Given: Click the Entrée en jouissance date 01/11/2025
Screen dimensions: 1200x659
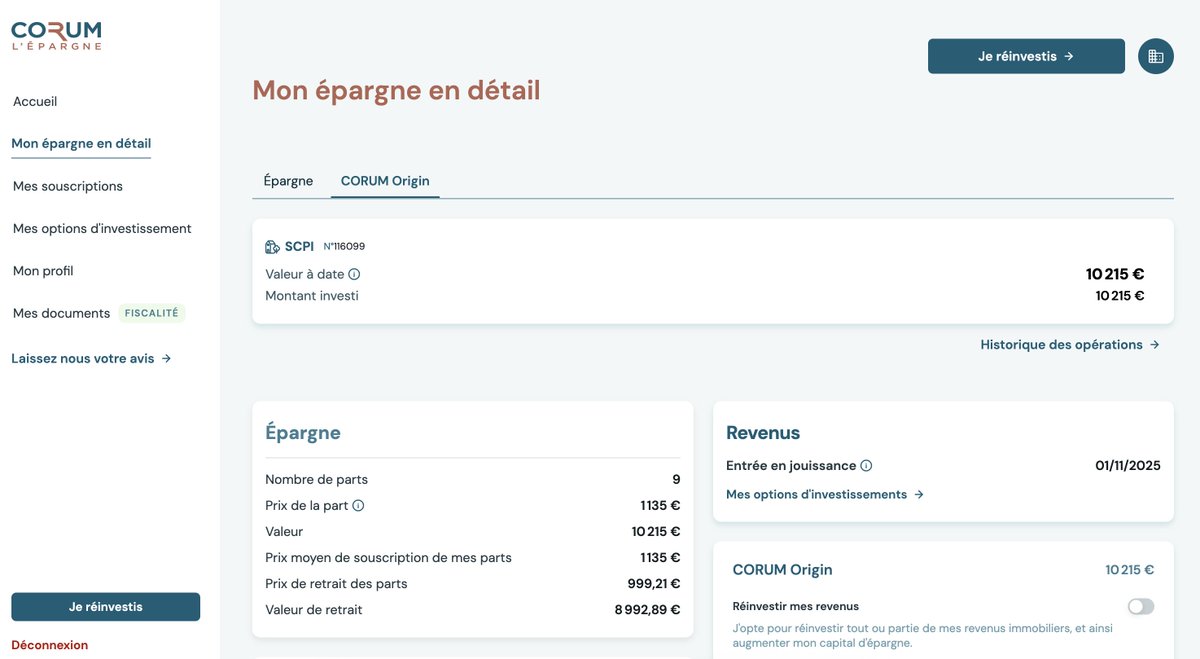Looking at the screenshot, I should pyautogui.click(x=1128, y=465).
